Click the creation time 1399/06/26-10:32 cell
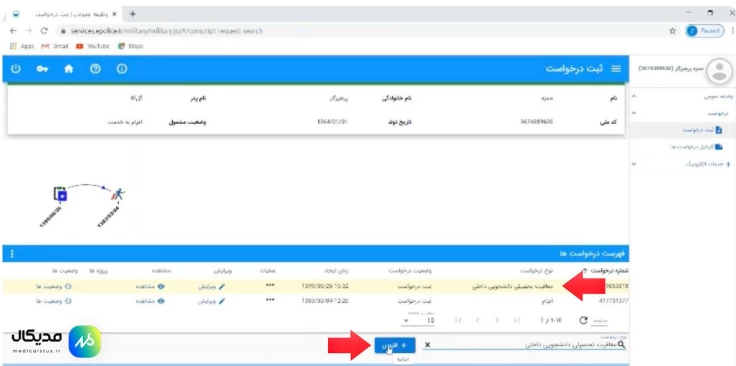This screenshot has height=366, width=736. (x=324, y=286)
